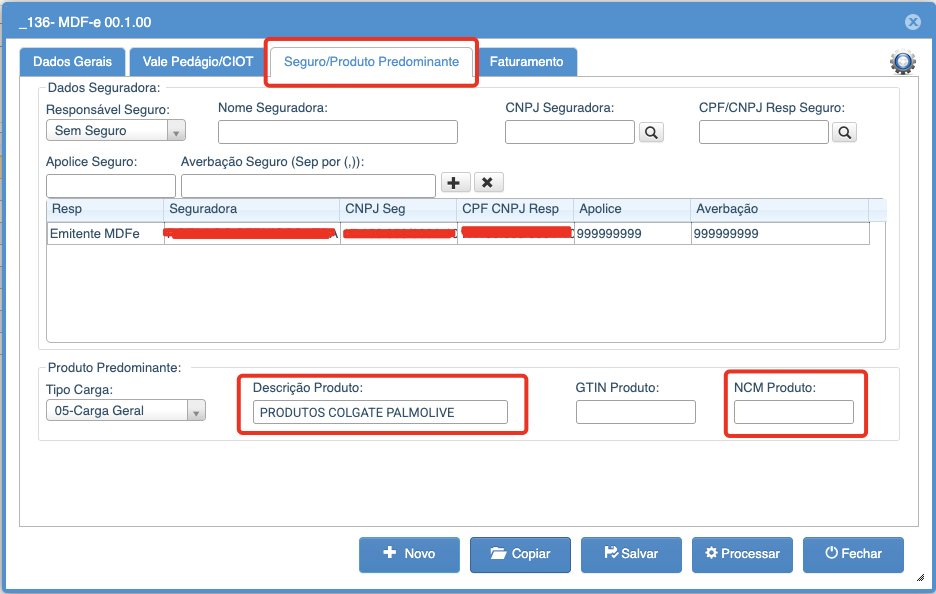Select the Seguro/Produto Predominante tab
936x594 pixels.
[371, 62]
